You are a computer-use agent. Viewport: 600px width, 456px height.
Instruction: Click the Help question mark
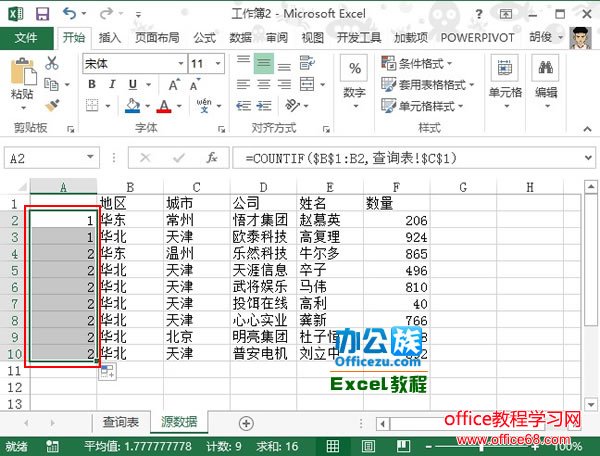coord(478,15)
